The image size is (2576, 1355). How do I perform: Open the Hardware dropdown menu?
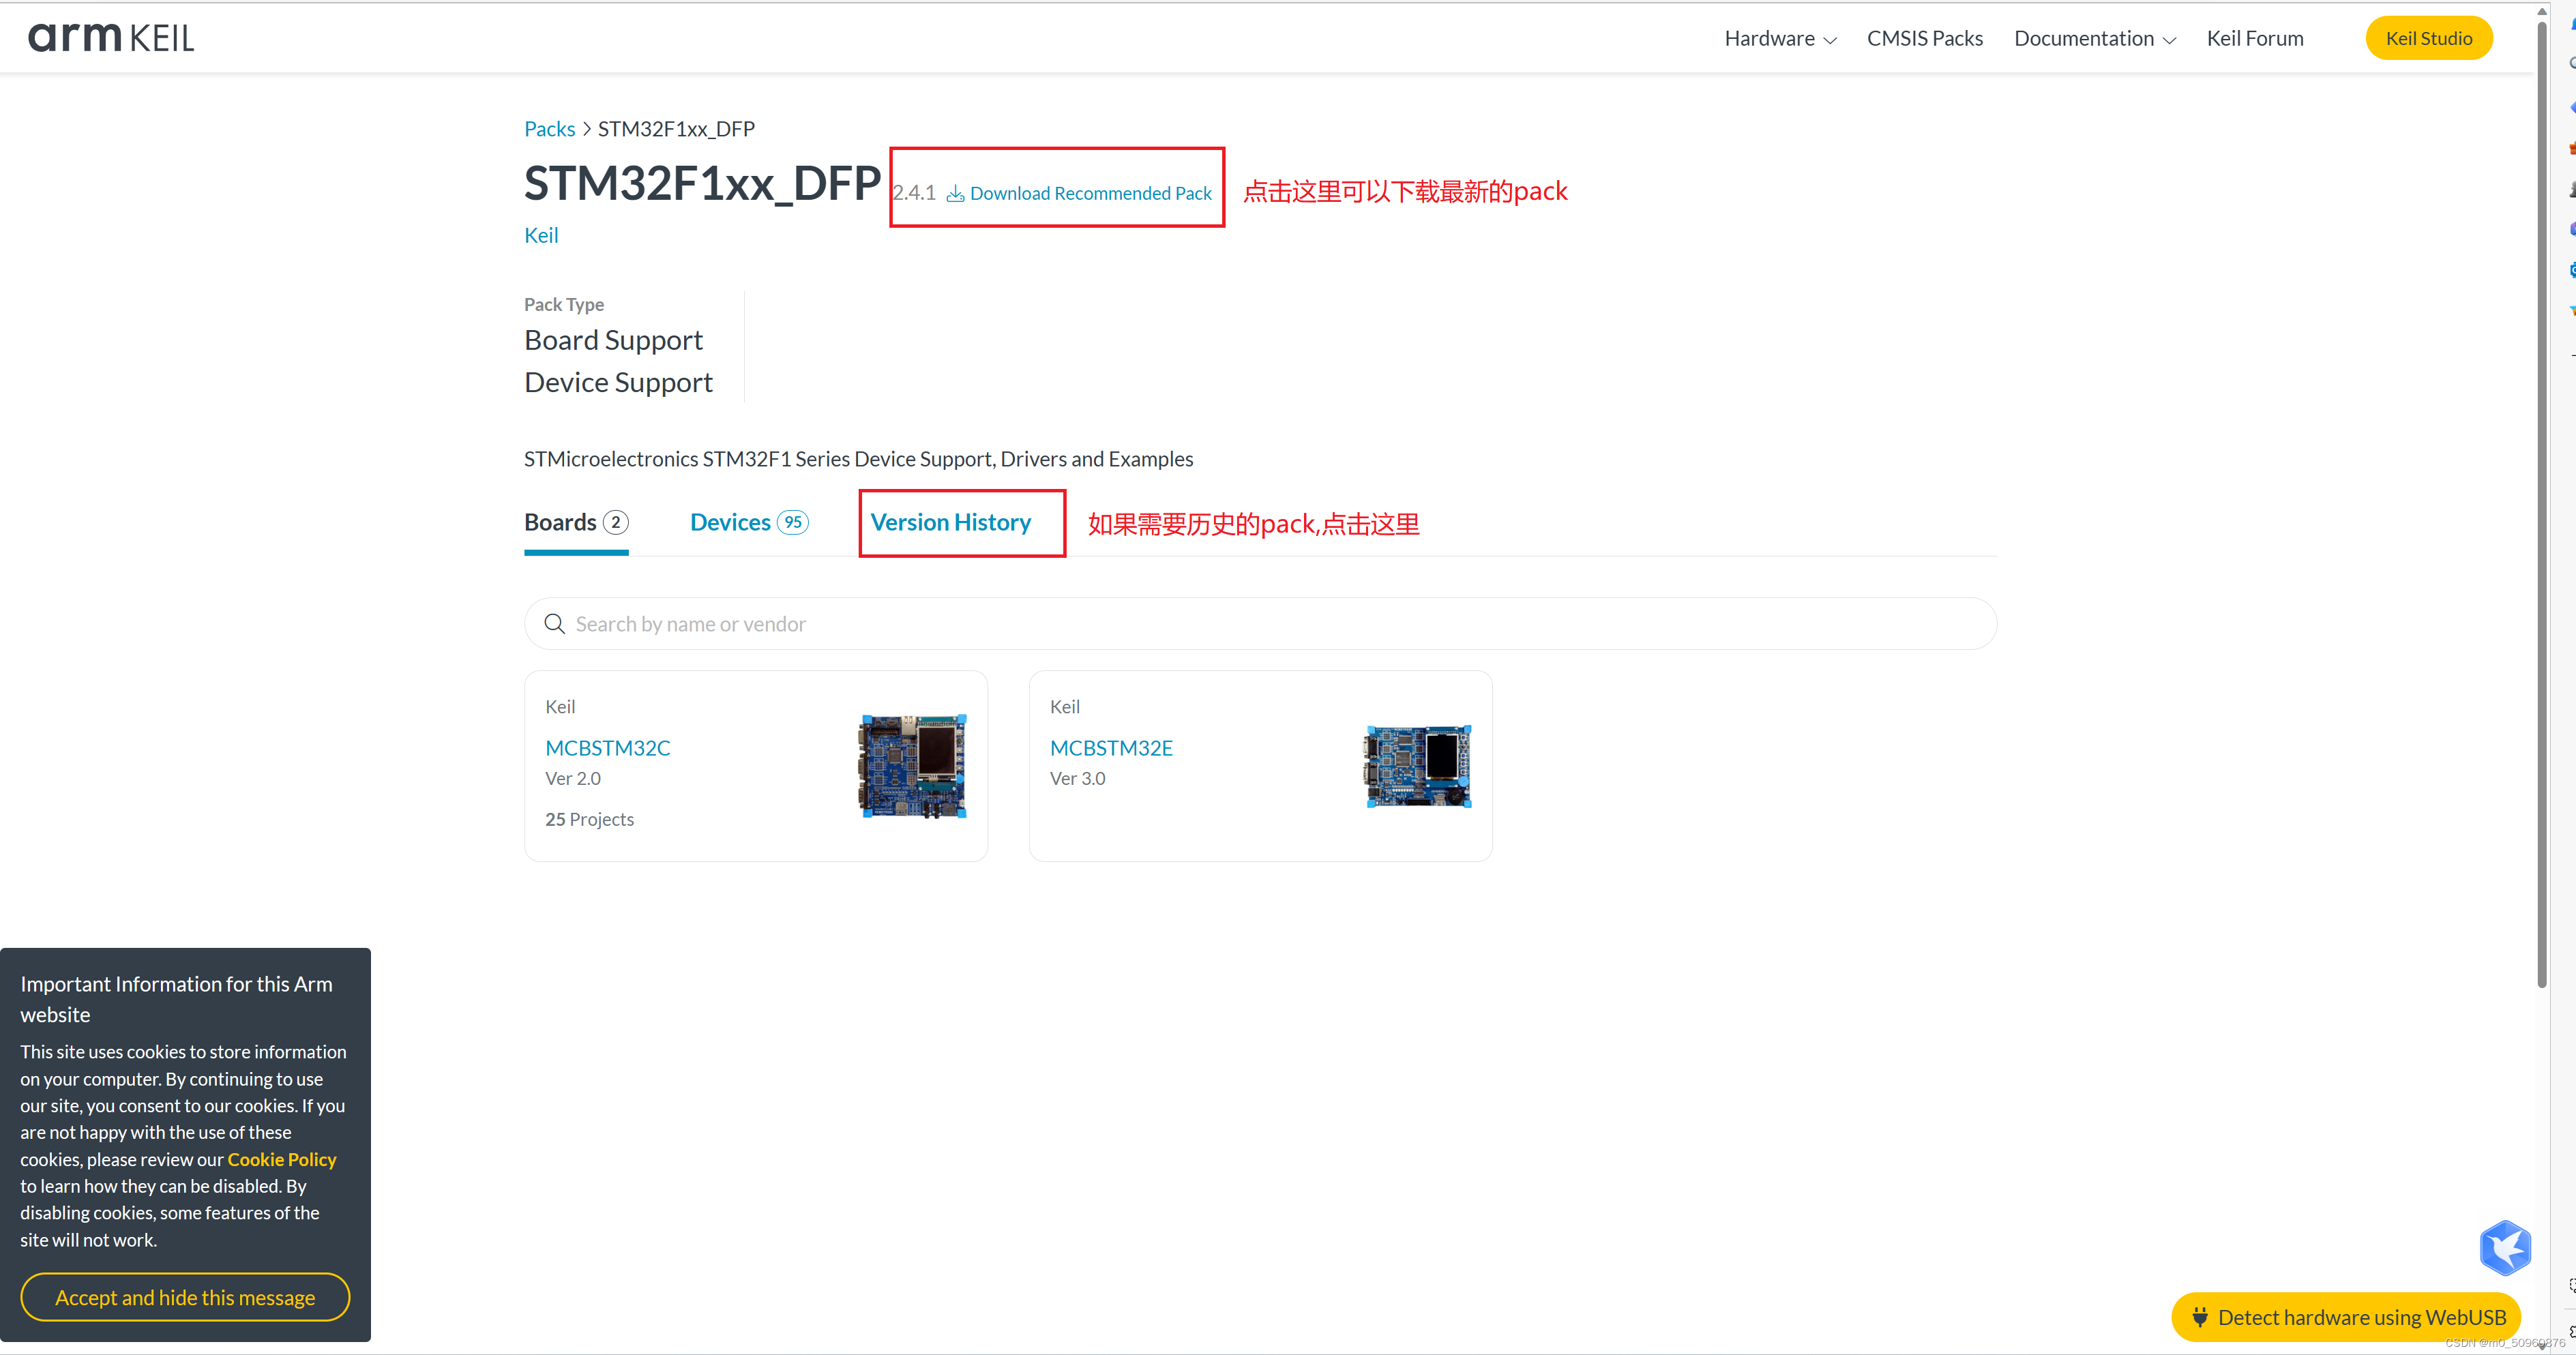click(x=1780, y=38)
